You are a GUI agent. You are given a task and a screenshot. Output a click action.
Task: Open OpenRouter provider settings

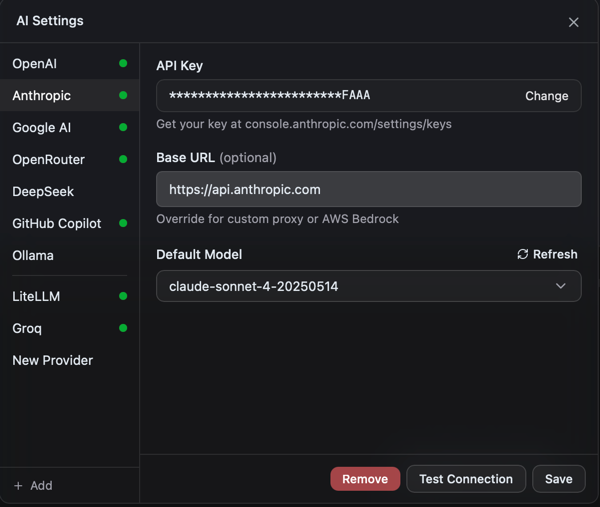point(70,159)
